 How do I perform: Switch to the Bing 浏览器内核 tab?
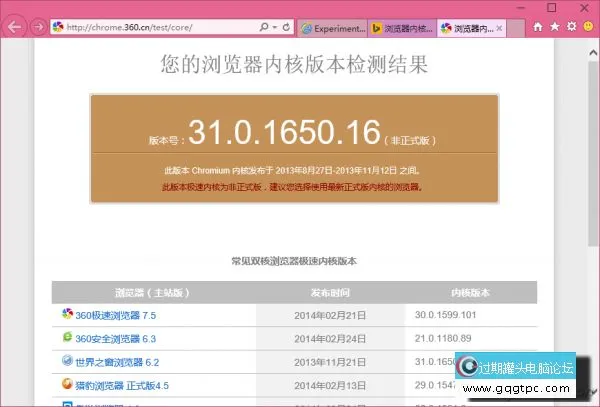pos(402,28)
